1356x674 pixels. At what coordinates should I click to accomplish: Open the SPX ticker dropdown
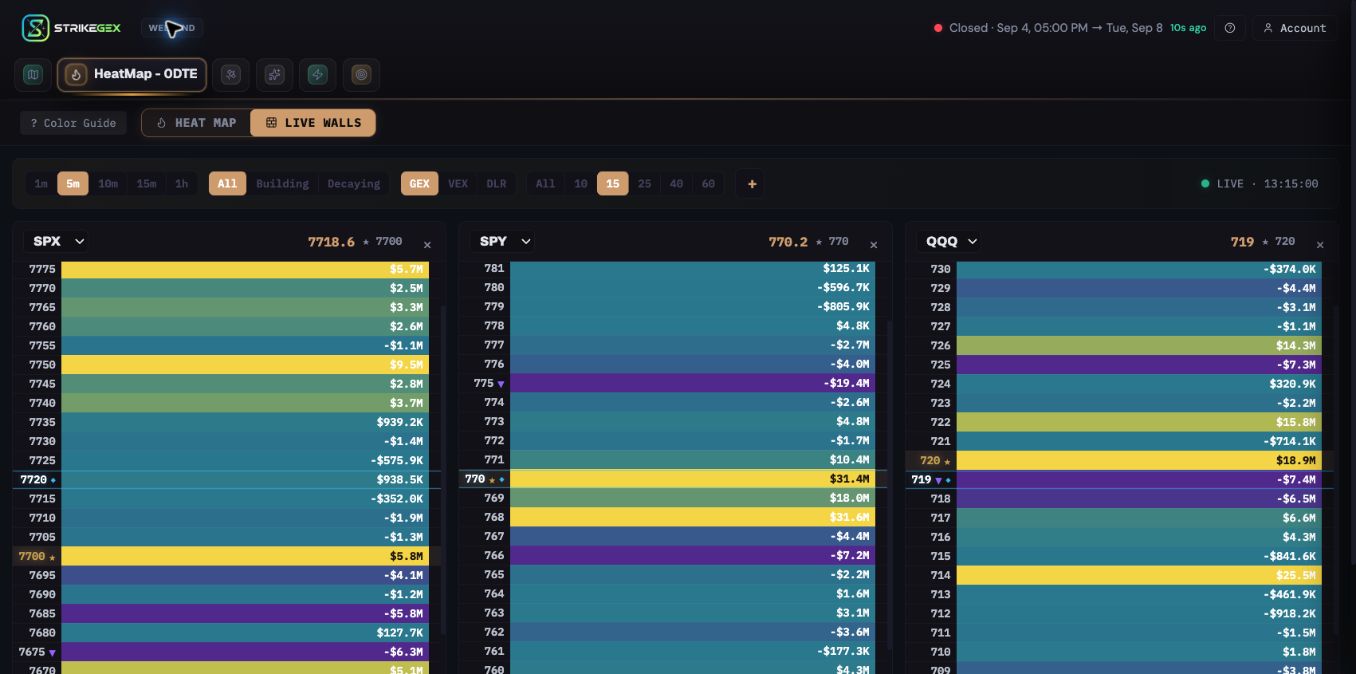tap(59, 241)
